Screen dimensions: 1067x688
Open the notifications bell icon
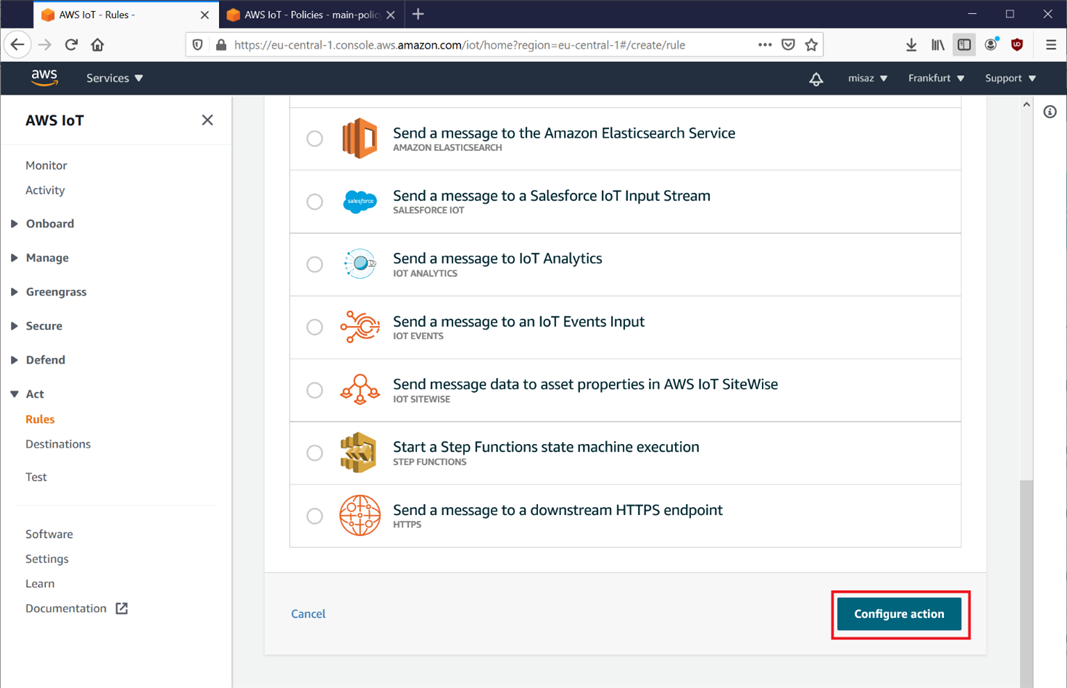click(x=816, y=79)
